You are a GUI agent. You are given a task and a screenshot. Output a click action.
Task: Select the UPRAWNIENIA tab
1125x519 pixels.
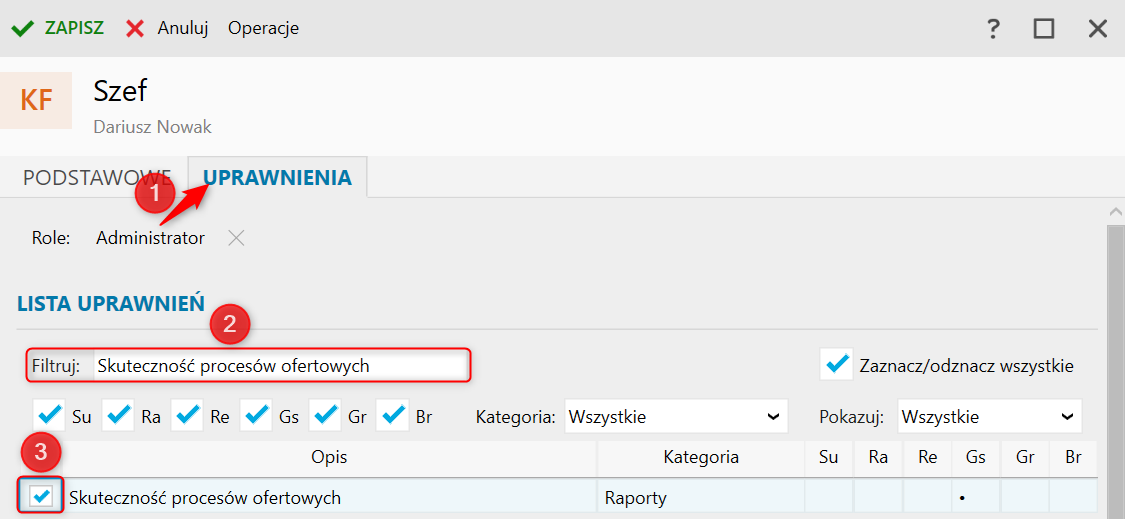(x=277, y=178)
